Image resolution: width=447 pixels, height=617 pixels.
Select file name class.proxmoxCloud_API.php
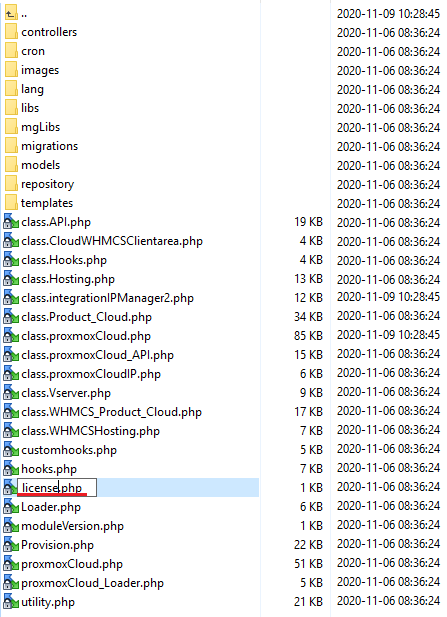98,355
